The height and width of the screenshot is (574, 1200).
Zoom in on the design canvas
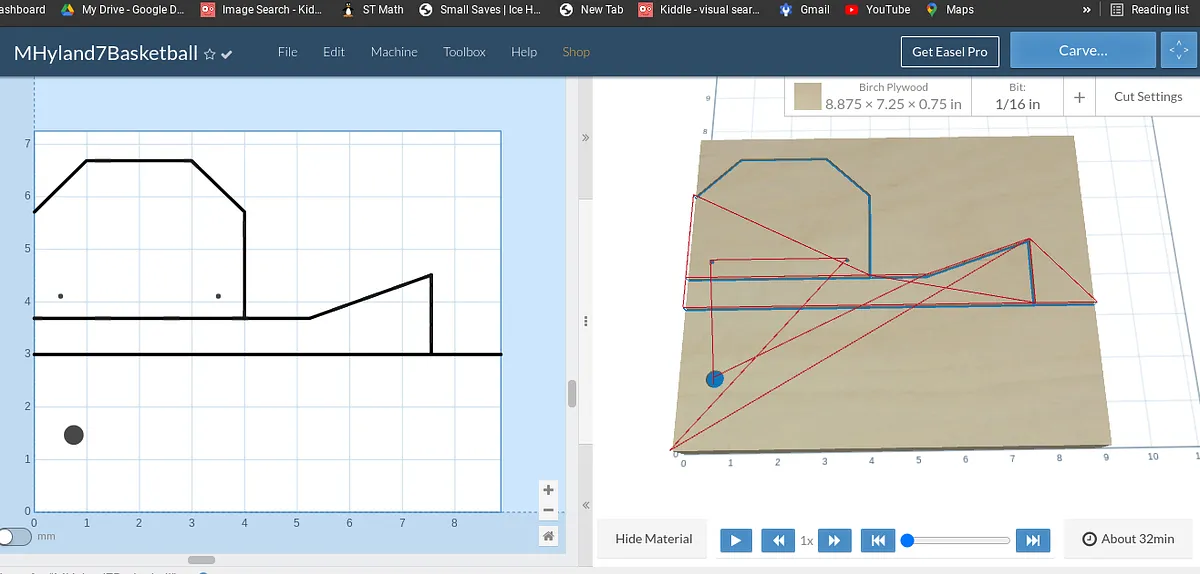point(548,490)
